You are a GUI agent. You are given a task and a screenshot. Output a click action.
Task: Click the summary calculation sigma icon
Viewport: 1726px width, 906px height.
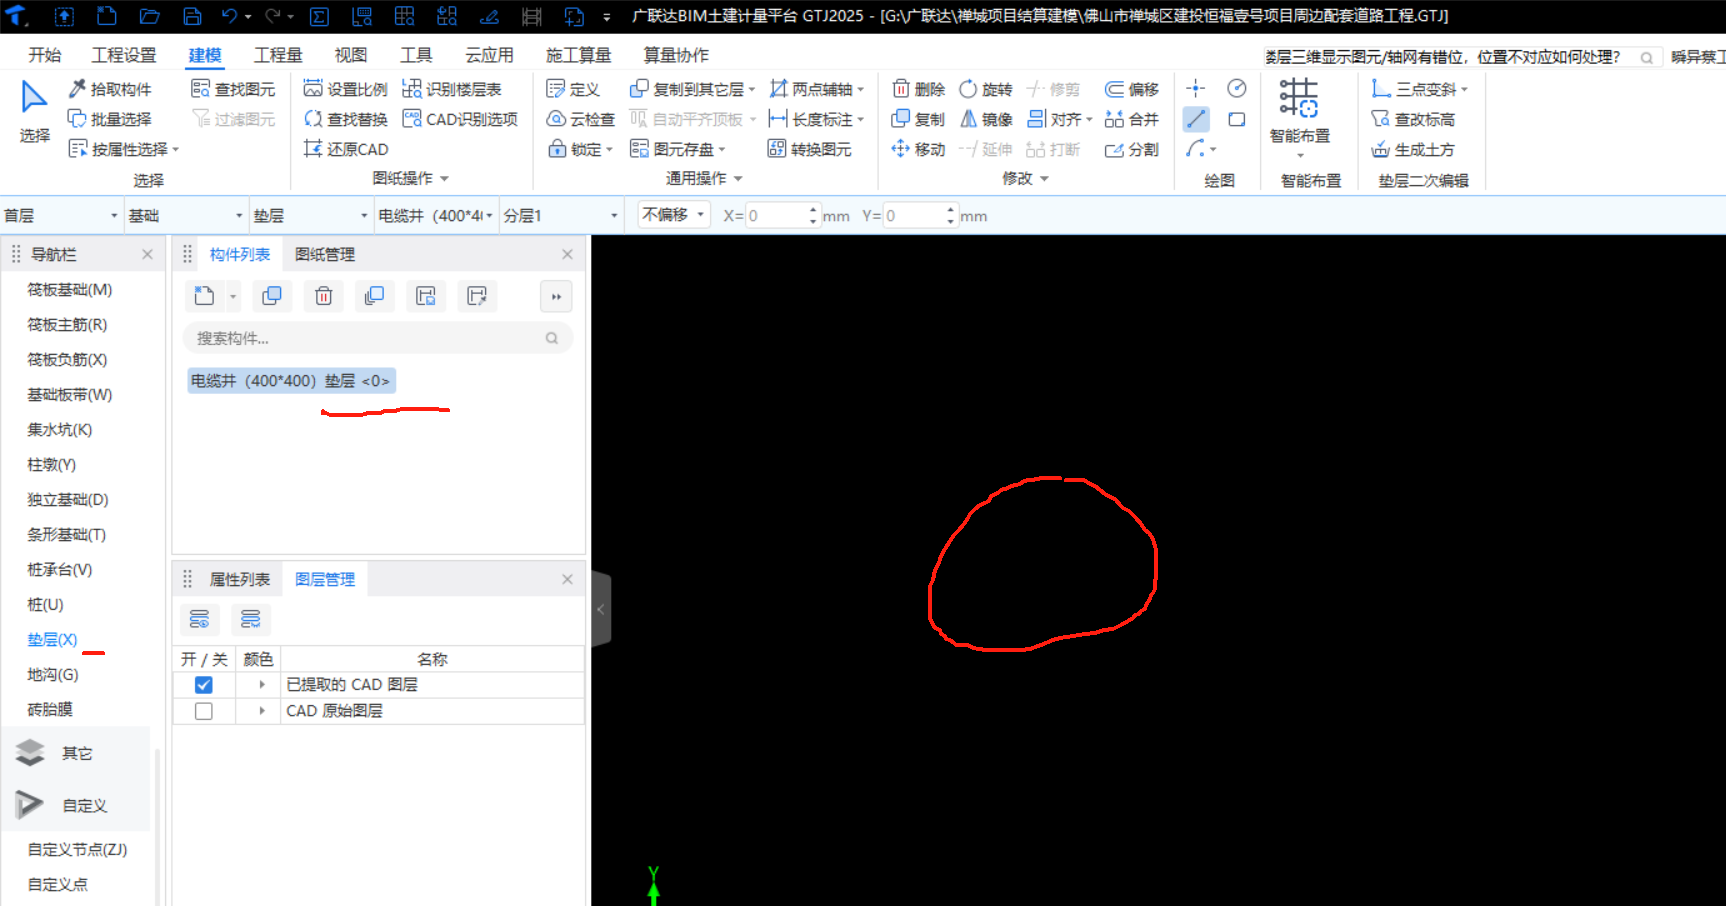319,16
